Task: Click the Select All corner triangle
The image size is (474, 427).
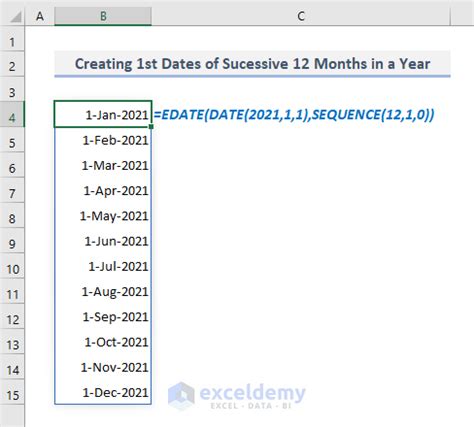Action: pos(15,17)
